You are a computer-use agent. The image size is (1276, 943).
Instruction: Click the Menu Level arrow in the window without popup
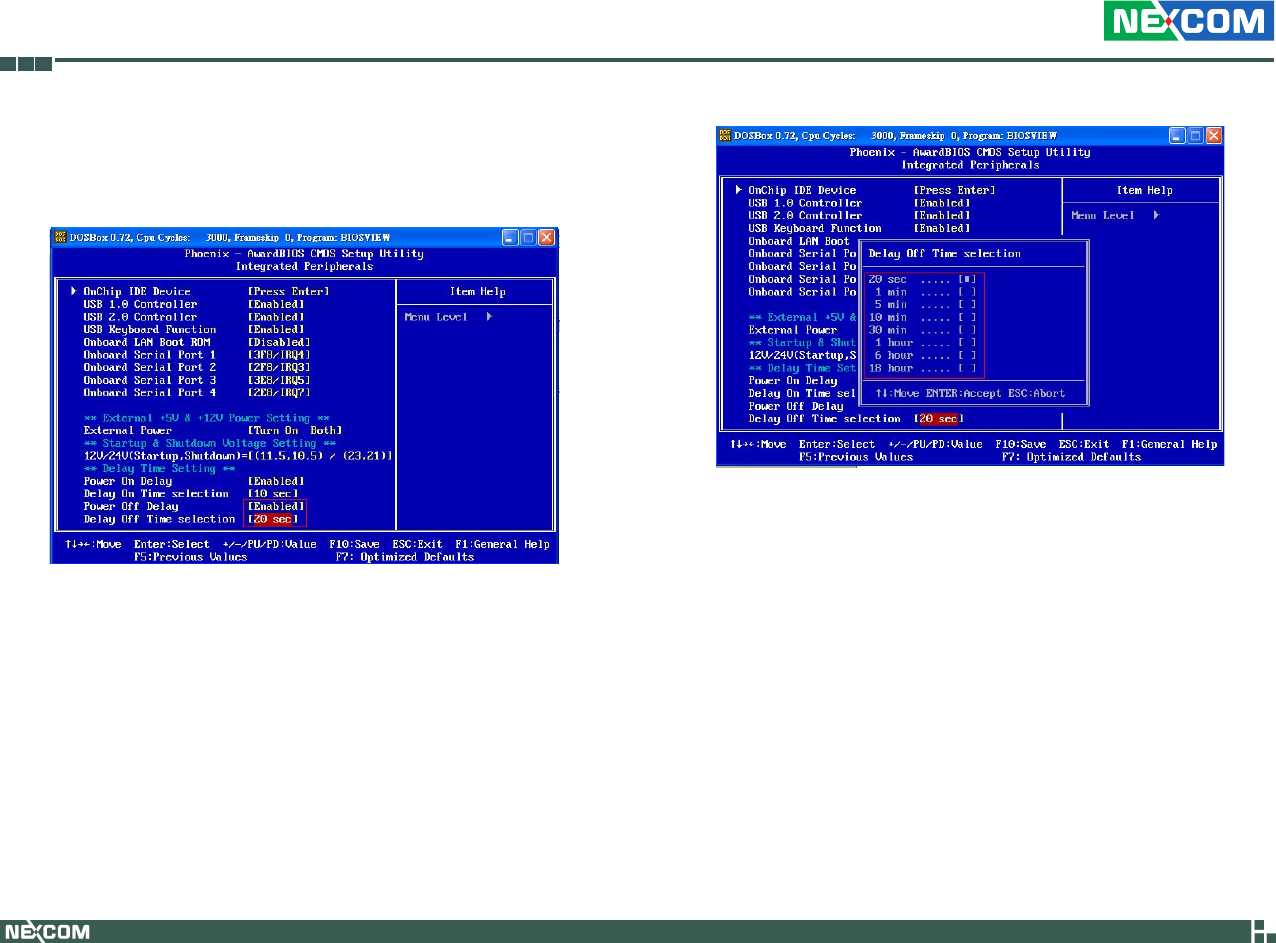[489, 316]
